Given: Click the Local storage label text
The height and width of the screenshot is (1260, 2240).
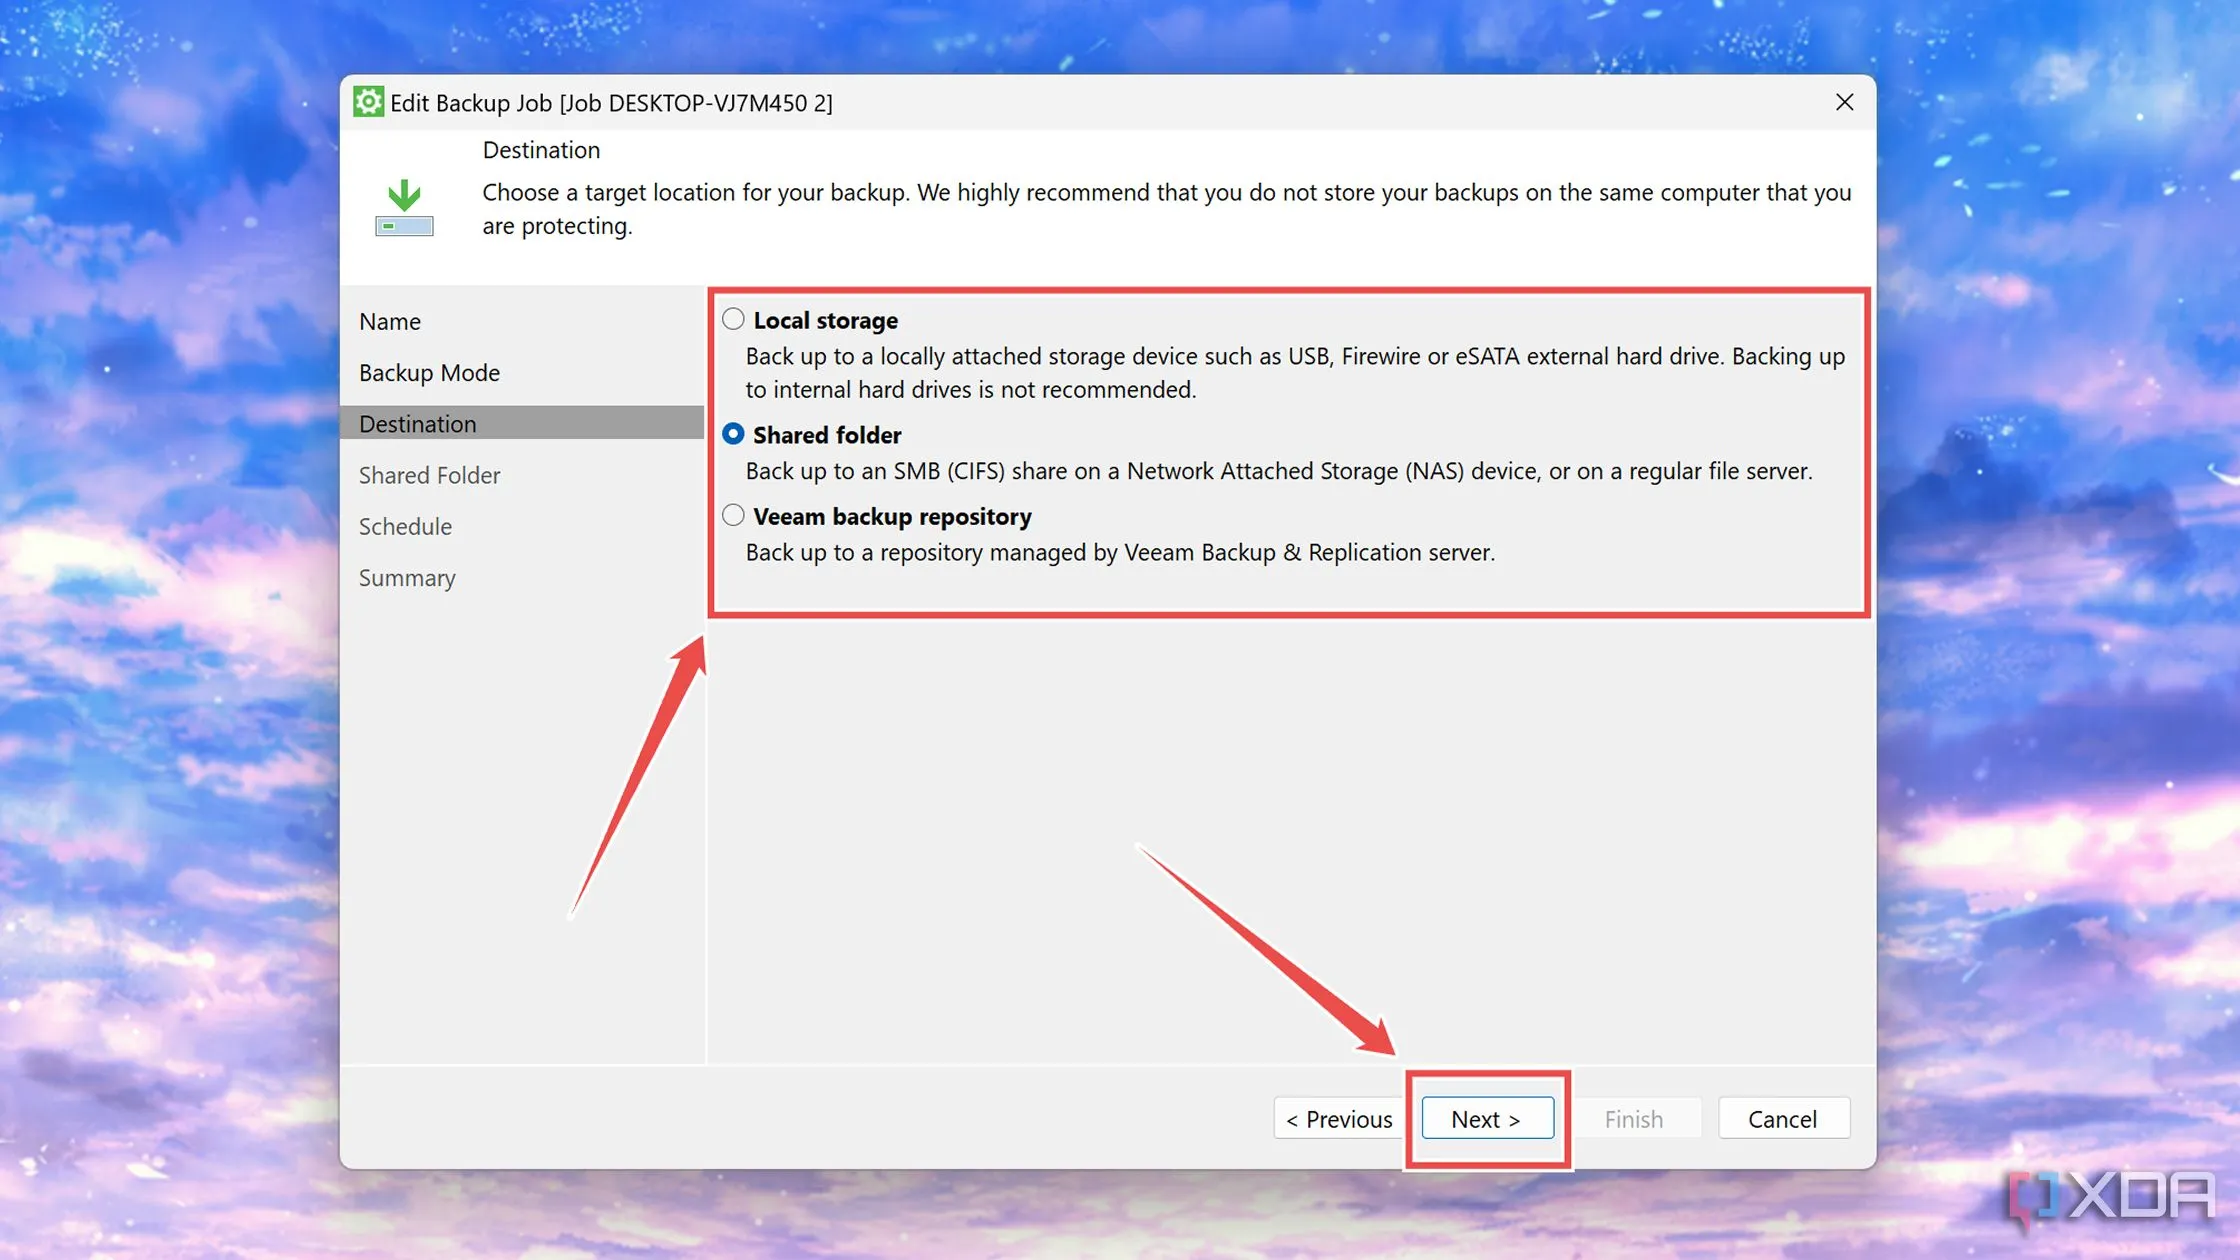Looking at the screenshot, I should pyautogui.click(x=825, y=320).
